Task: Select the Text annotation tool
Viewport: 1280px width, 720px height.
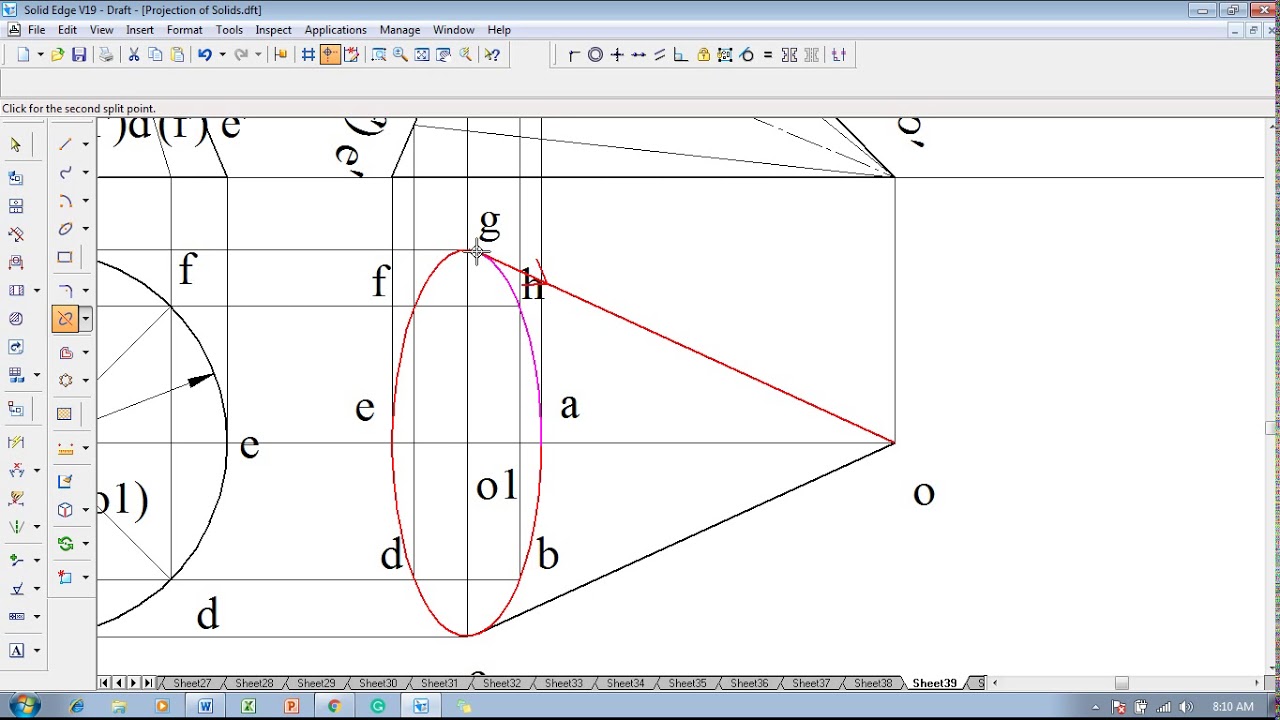Action: (16, 651)
